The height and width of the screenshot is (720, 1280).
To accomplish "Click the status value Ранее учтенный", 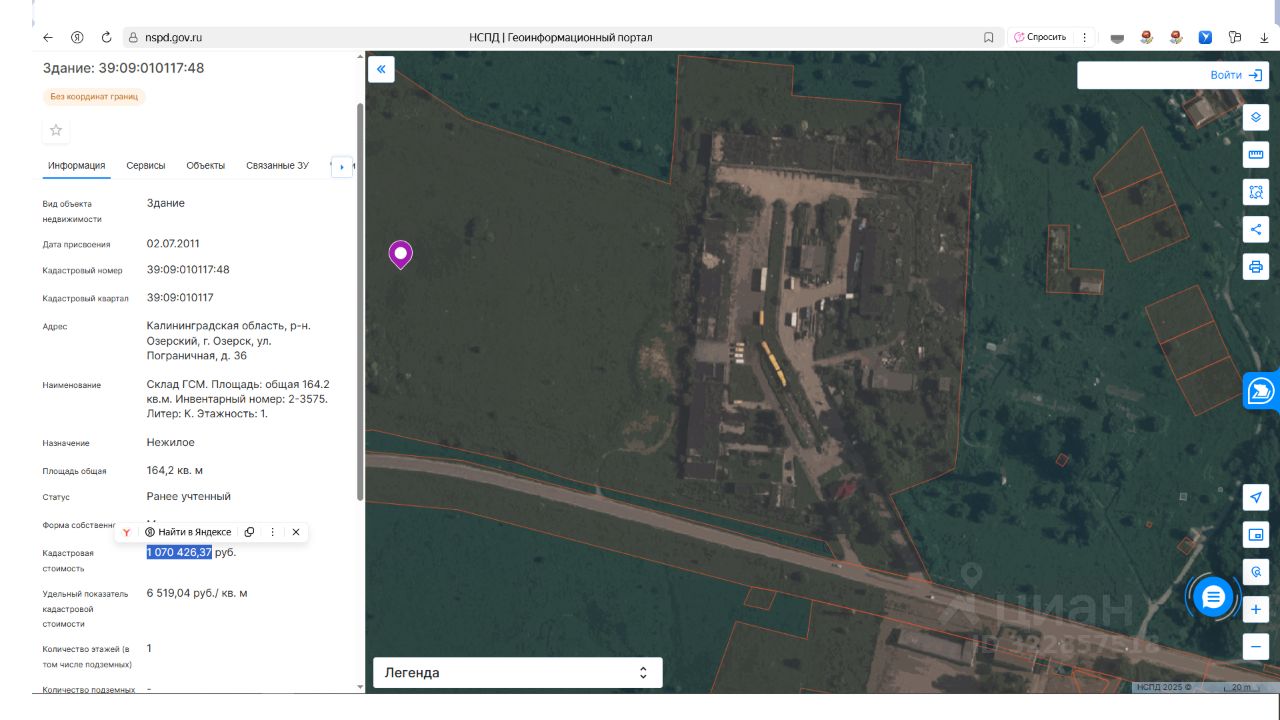I will pyautogui.click(x=189, y=496).
